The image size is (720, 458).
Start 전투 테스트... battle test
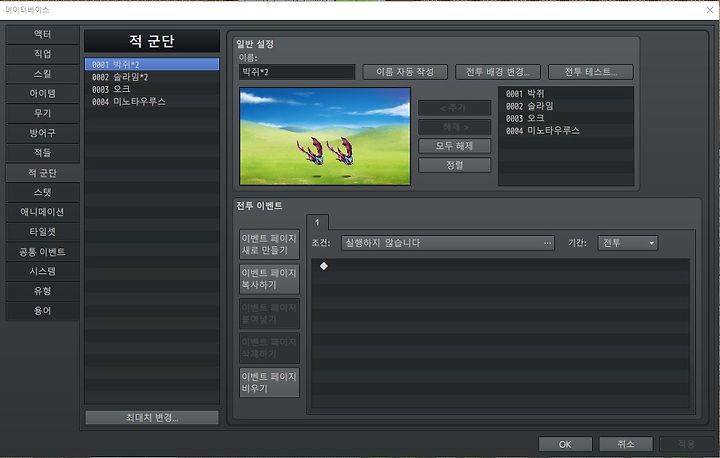coord(591,72)
